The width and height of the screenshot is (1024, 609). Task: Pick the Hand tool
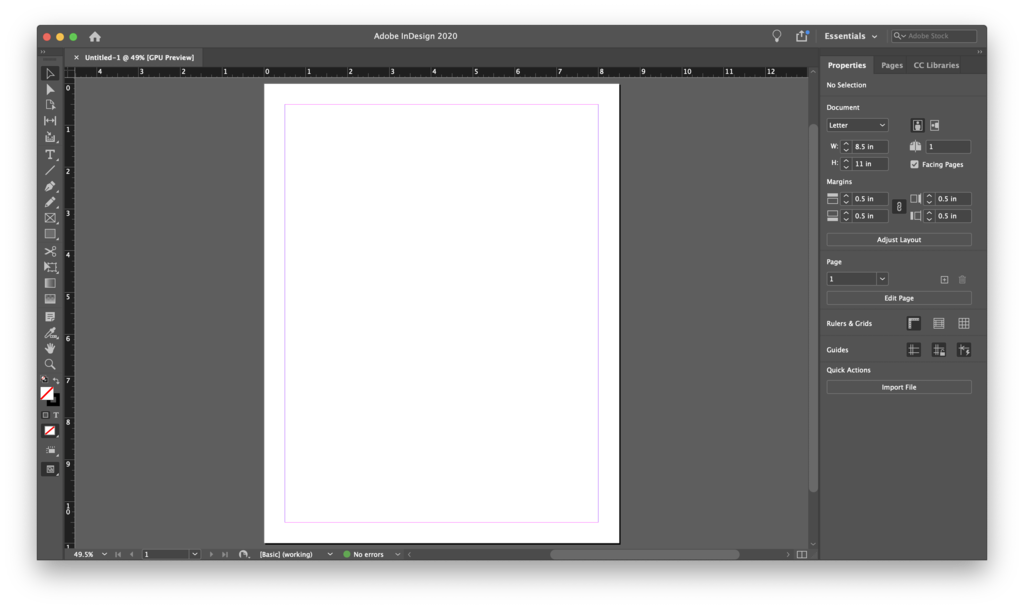[x=50, y=349]
